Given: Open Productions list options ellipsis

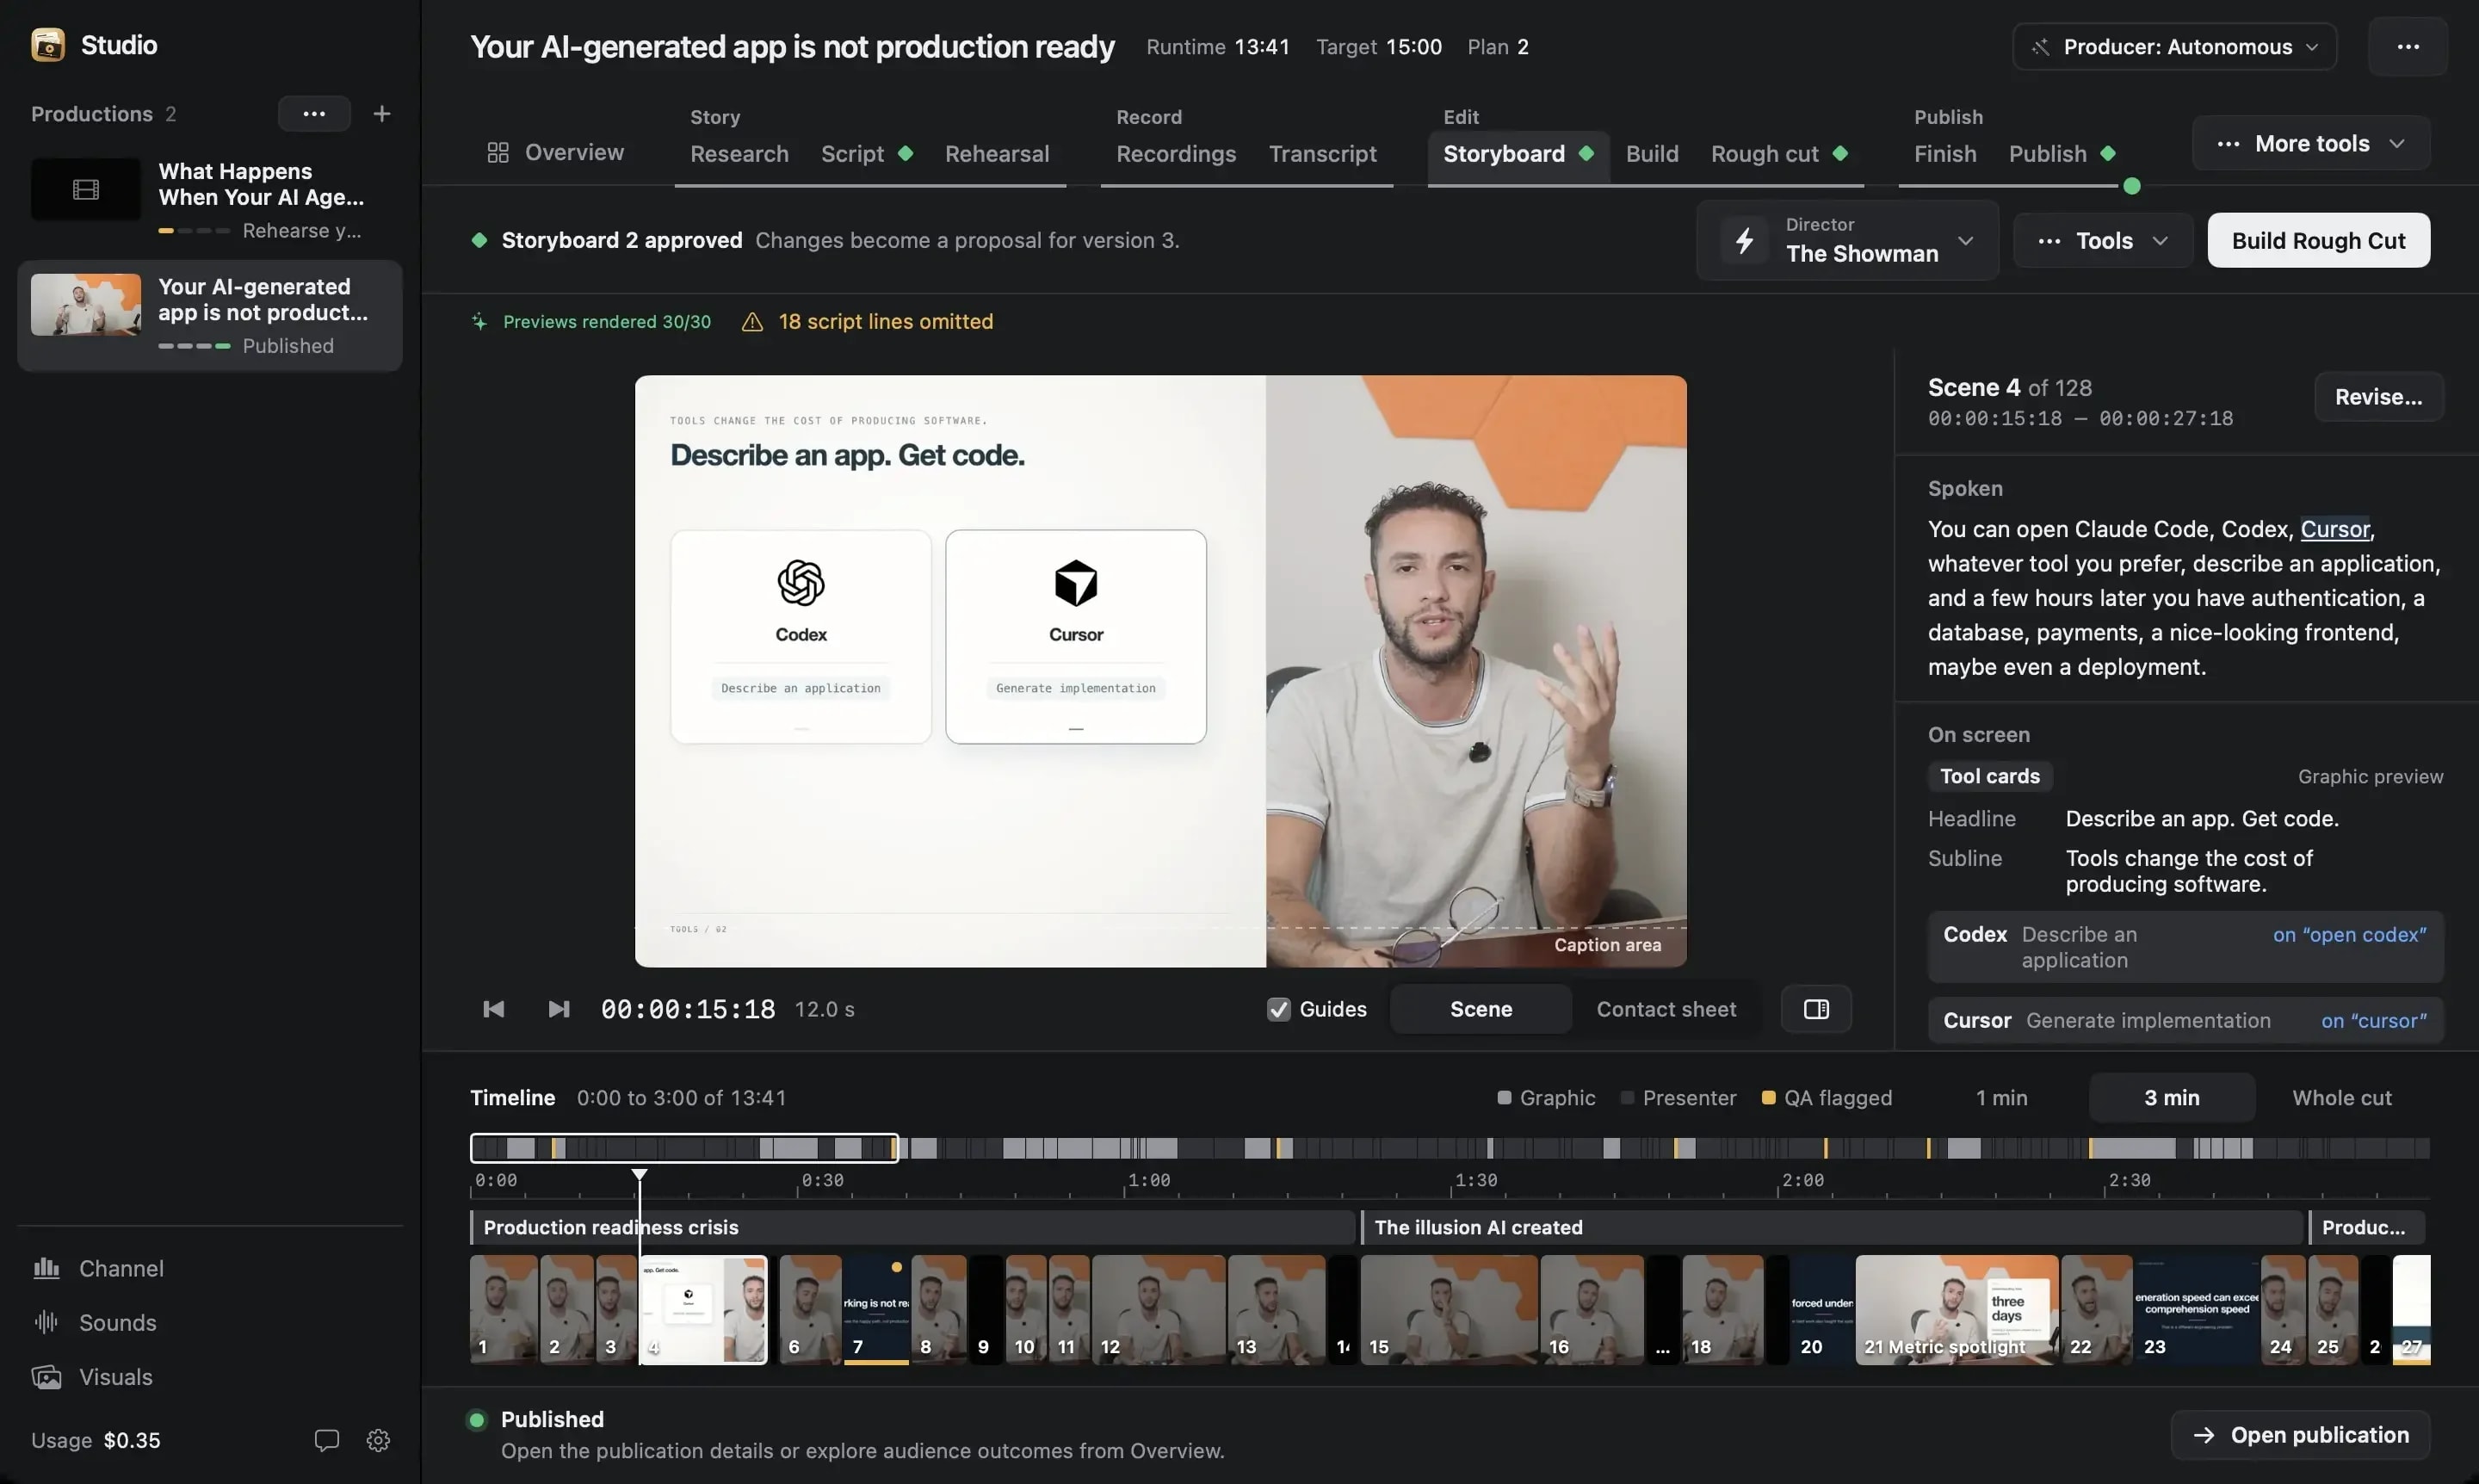Looking at the screenshot, I should coord(314,114).
